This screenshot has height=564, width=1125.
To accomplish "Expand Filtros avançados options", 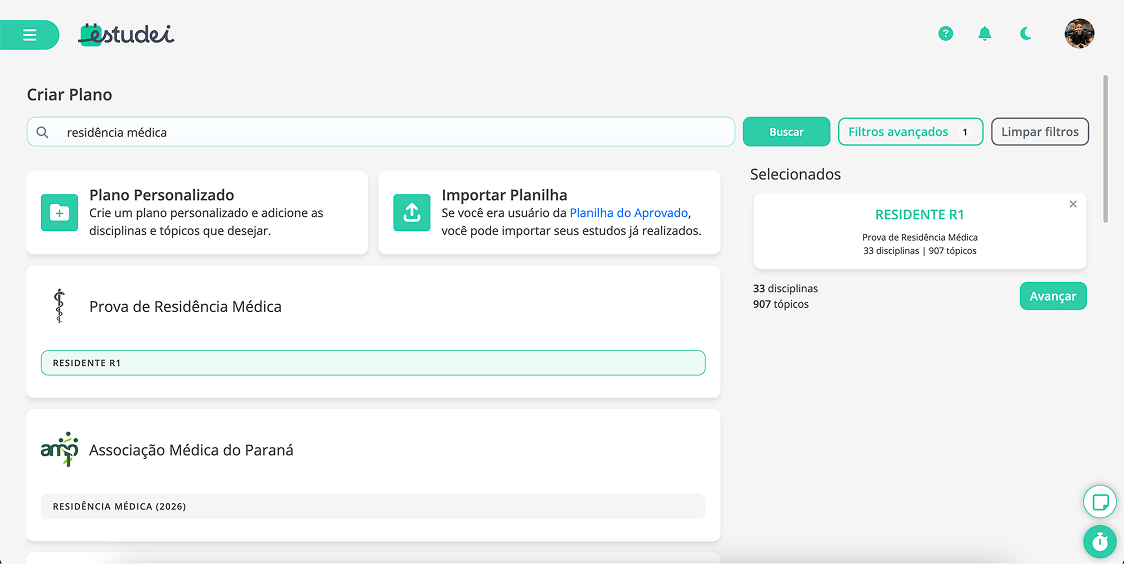I will [910, 132].
